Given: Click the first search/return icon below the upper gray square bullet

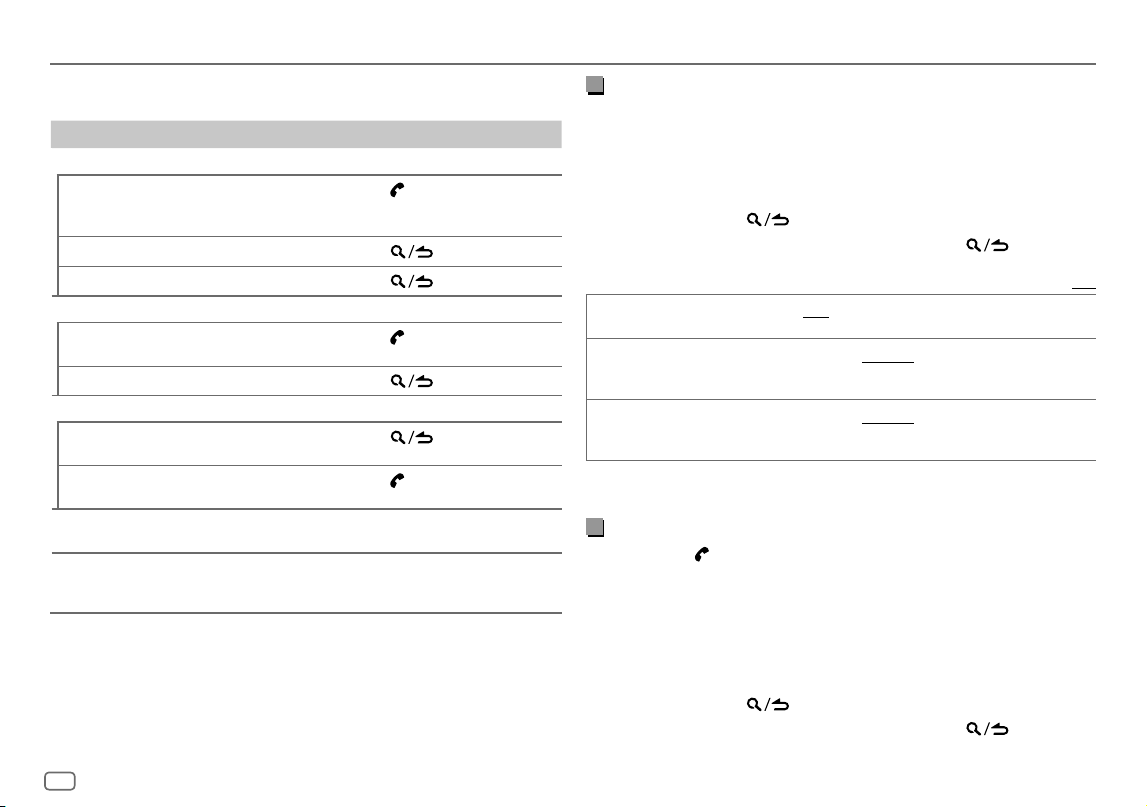Looking at the screenshot, I should [x=768, y=219].
